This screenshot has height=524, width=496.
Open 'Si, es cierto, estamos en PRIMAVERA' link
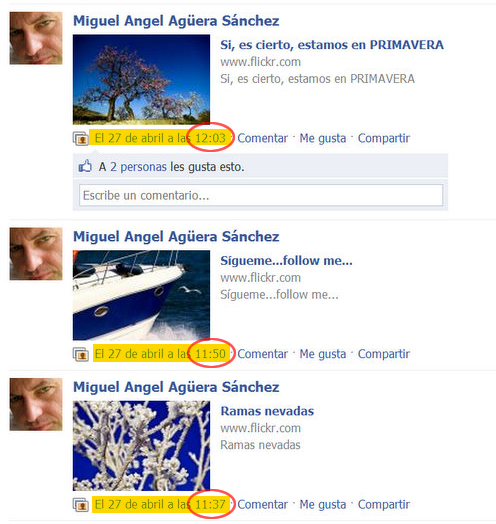point(332,45)
